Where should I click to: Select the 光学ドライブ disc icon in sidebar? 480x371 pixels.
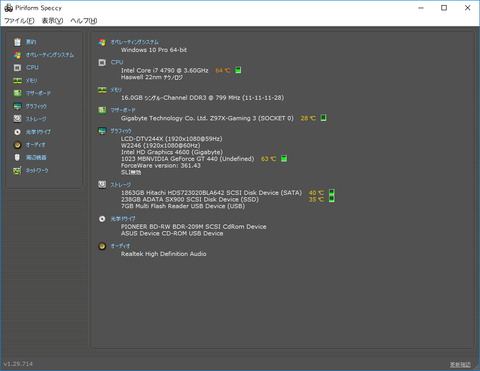17,132
